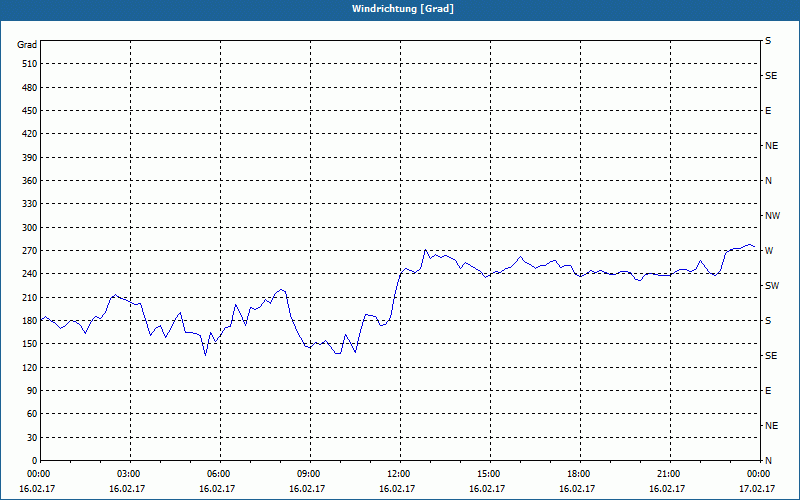Select the 300 degree axis label

point(30,228)
